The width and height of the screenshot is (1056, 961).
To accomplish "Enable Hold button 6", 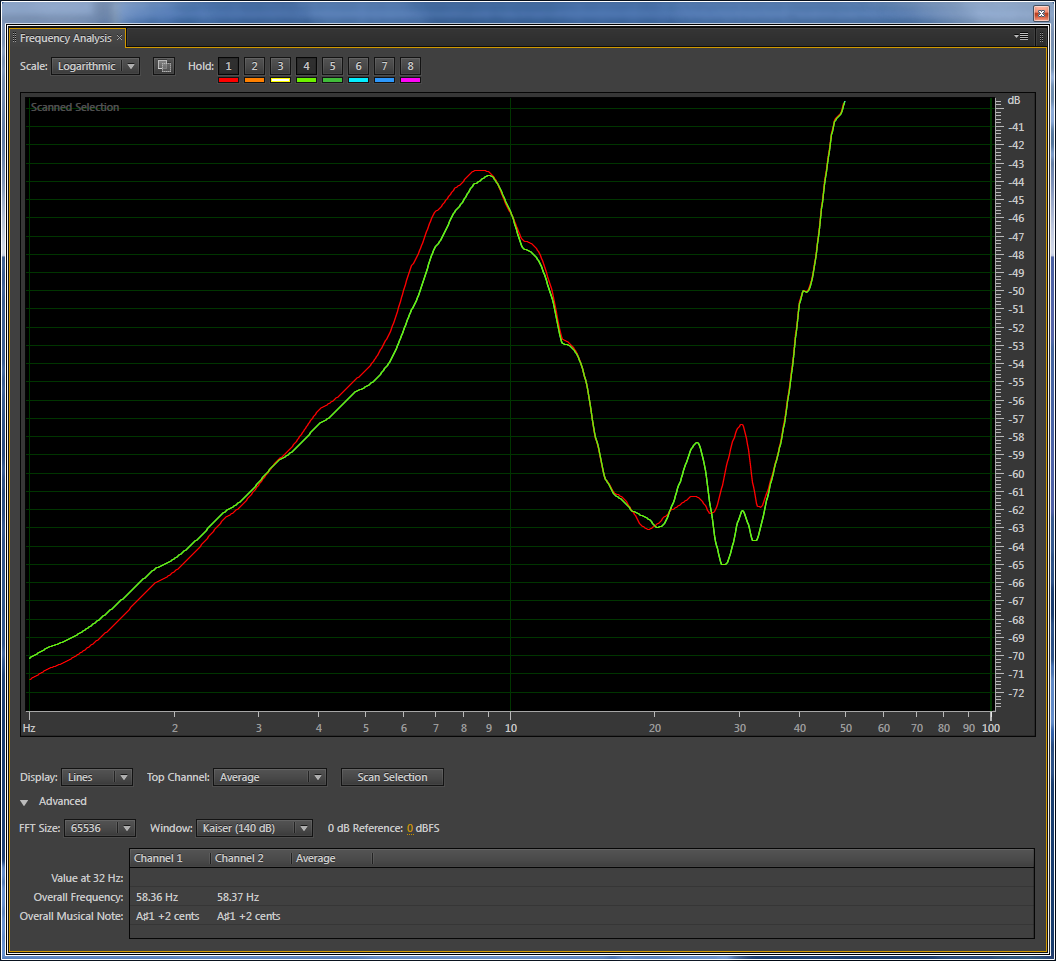I will 358,66.
